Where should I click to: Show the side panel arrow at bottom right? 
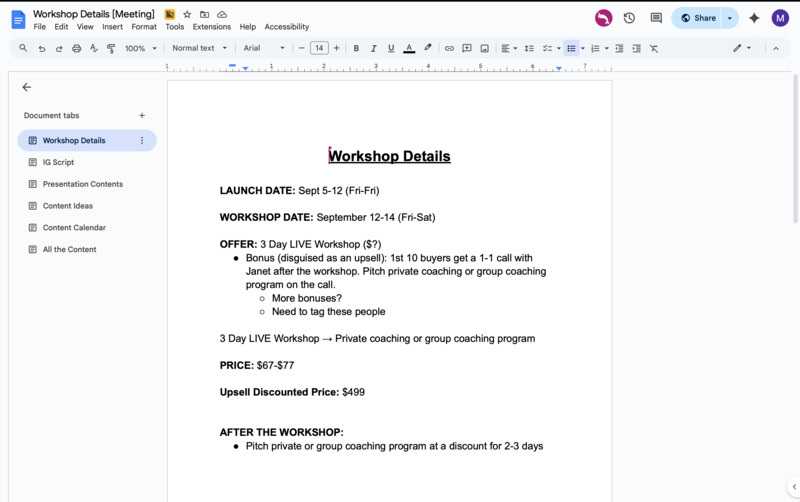click(794, 487)
